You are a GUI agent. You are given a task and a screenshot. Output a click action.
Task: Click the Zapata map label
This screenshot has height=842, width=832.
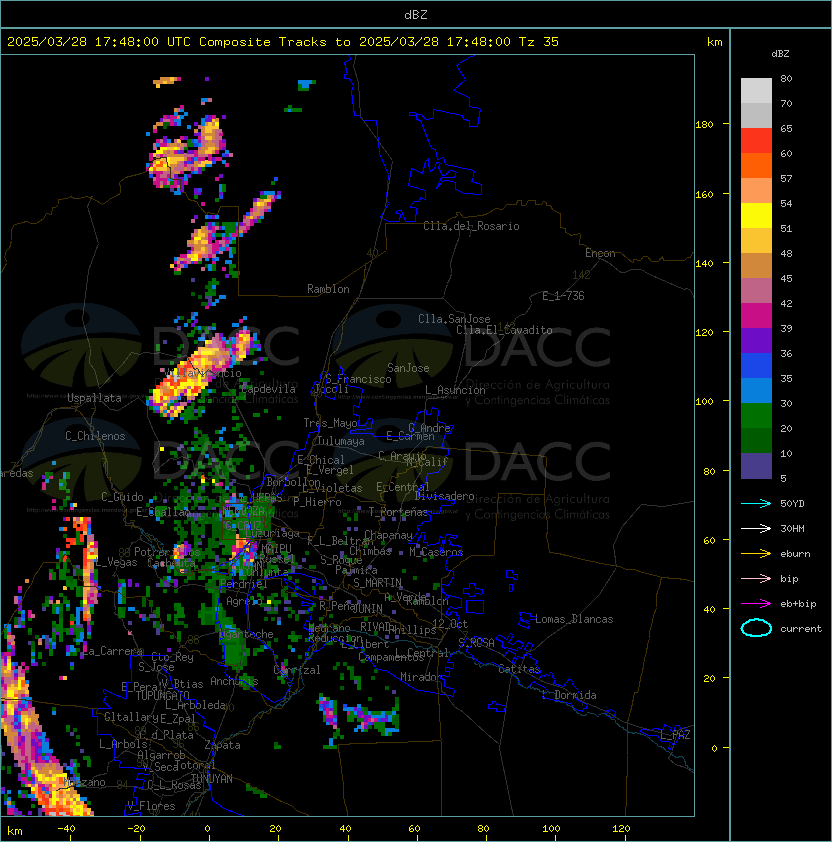coord(222,745)
